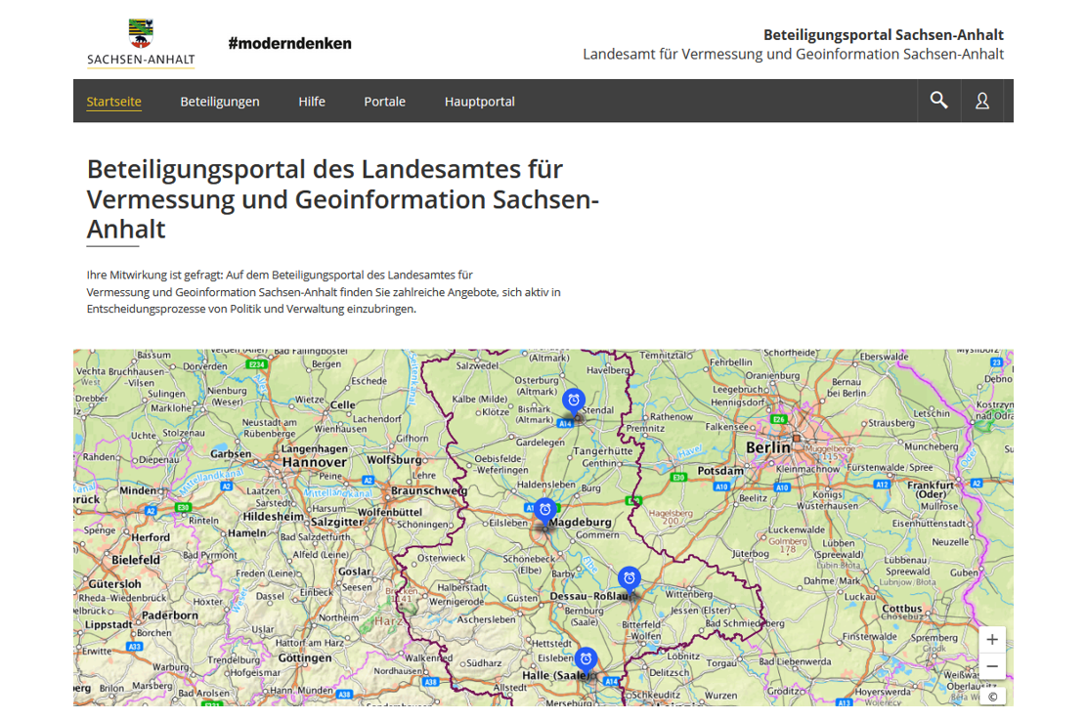Open the Beteiligungen menu
The image size is (1086, 720).
click(220, 102)
